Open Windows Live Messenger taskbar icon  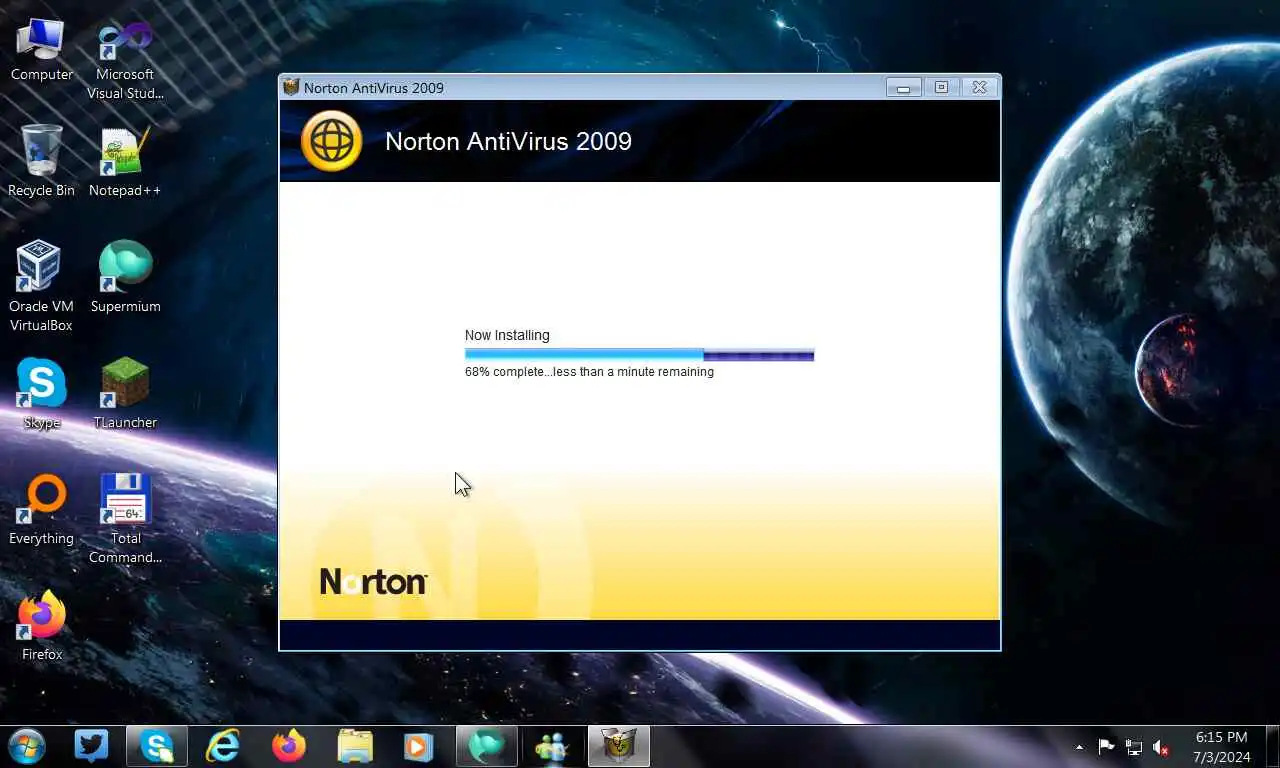coord(552,746)
